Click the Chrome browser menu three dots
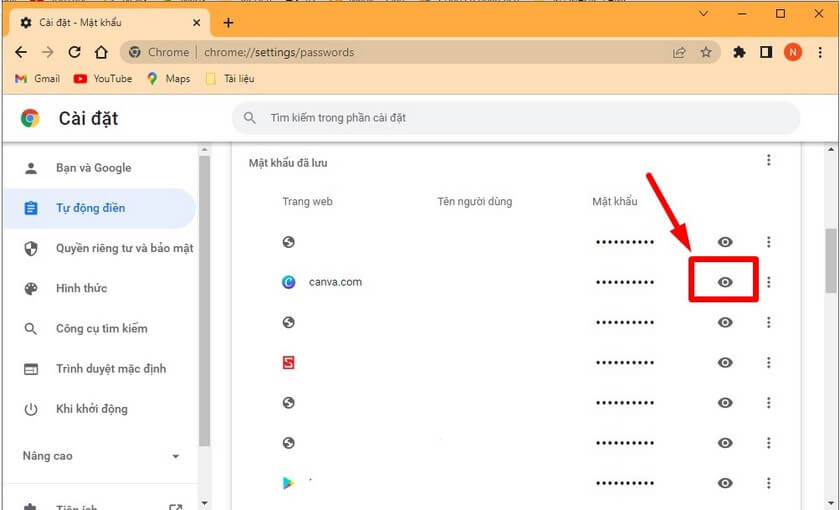This screenshot has width=840, height=510. coord(820,52)
